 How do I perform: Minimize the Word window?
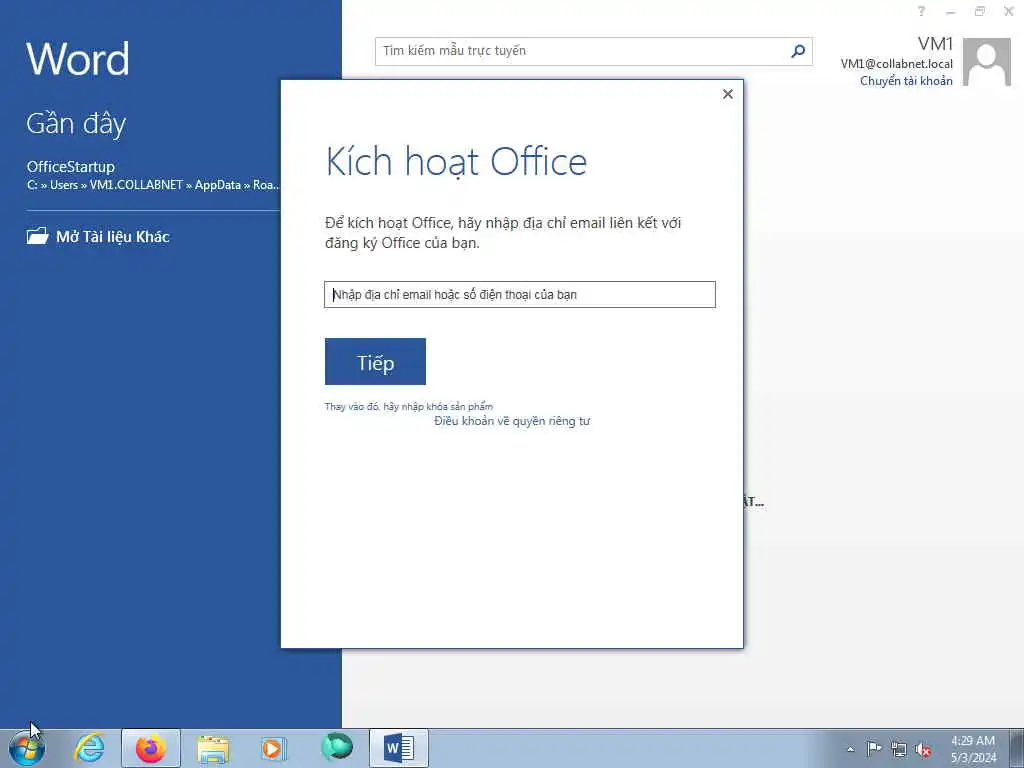tap(951, 12)
